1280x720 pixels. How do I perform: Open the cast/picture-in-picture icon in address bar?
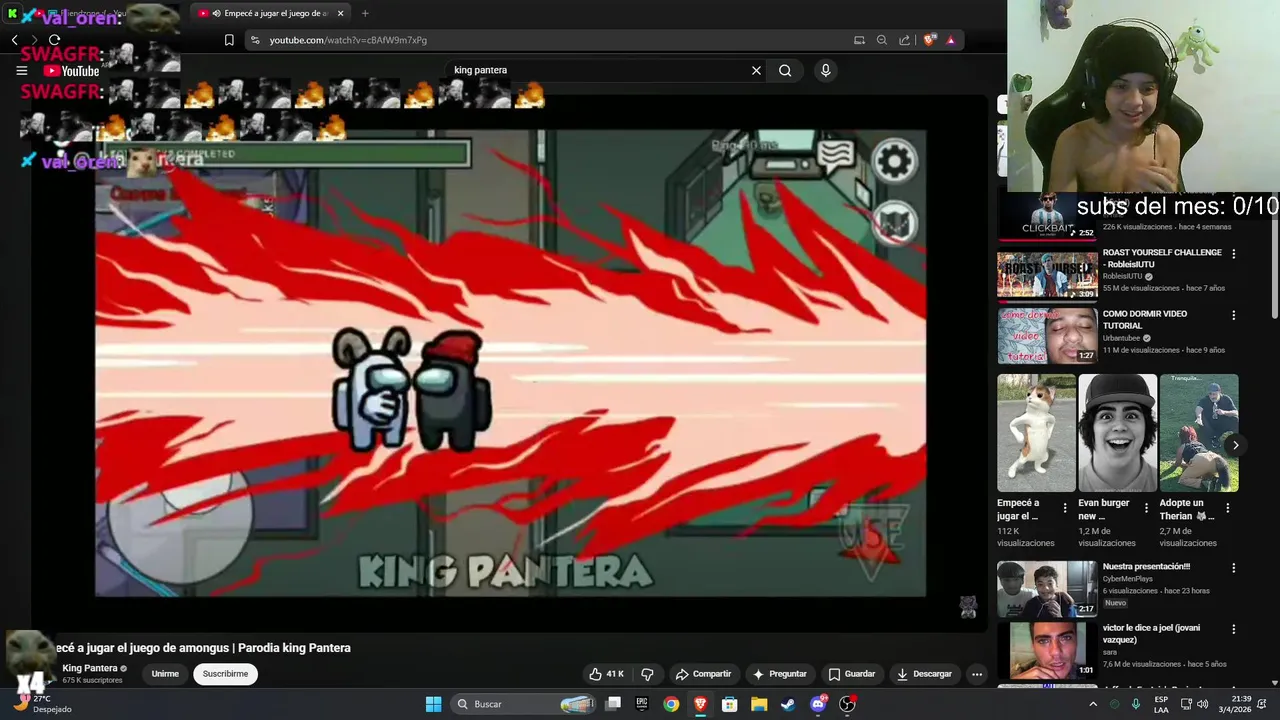(859, 40)
